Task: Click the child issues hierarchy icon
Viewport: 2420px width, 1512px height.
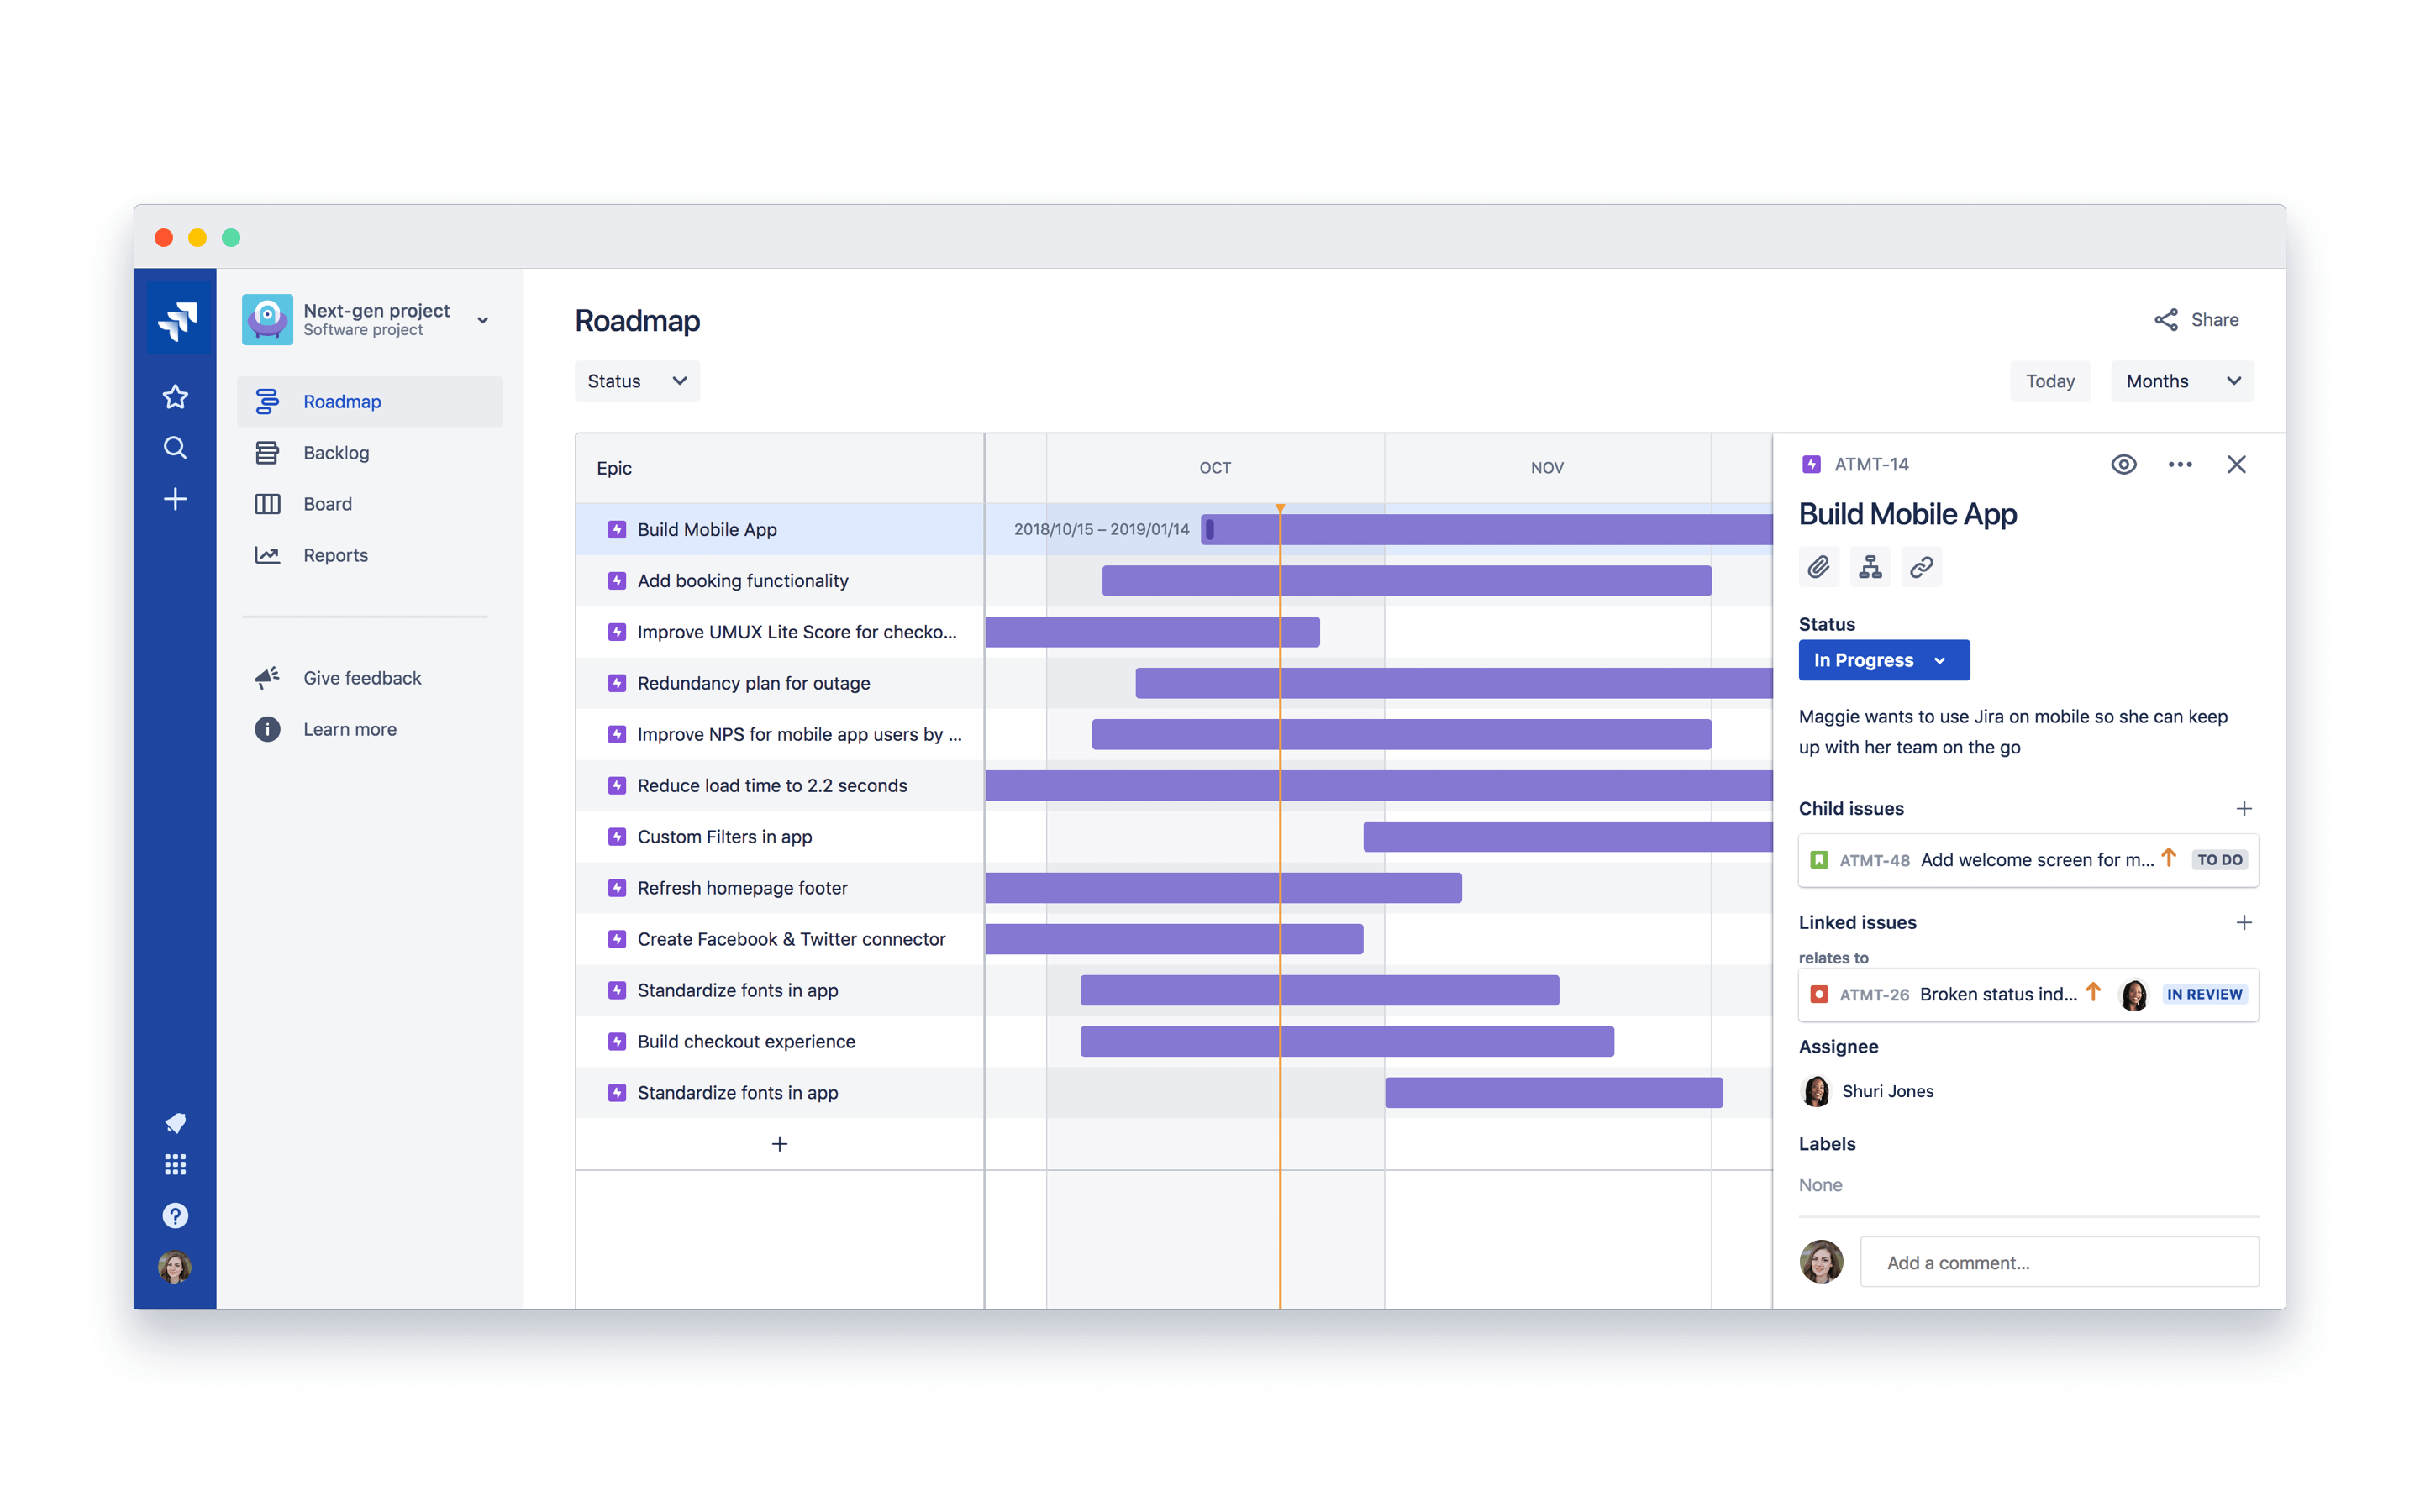Action: (1870, 566)
